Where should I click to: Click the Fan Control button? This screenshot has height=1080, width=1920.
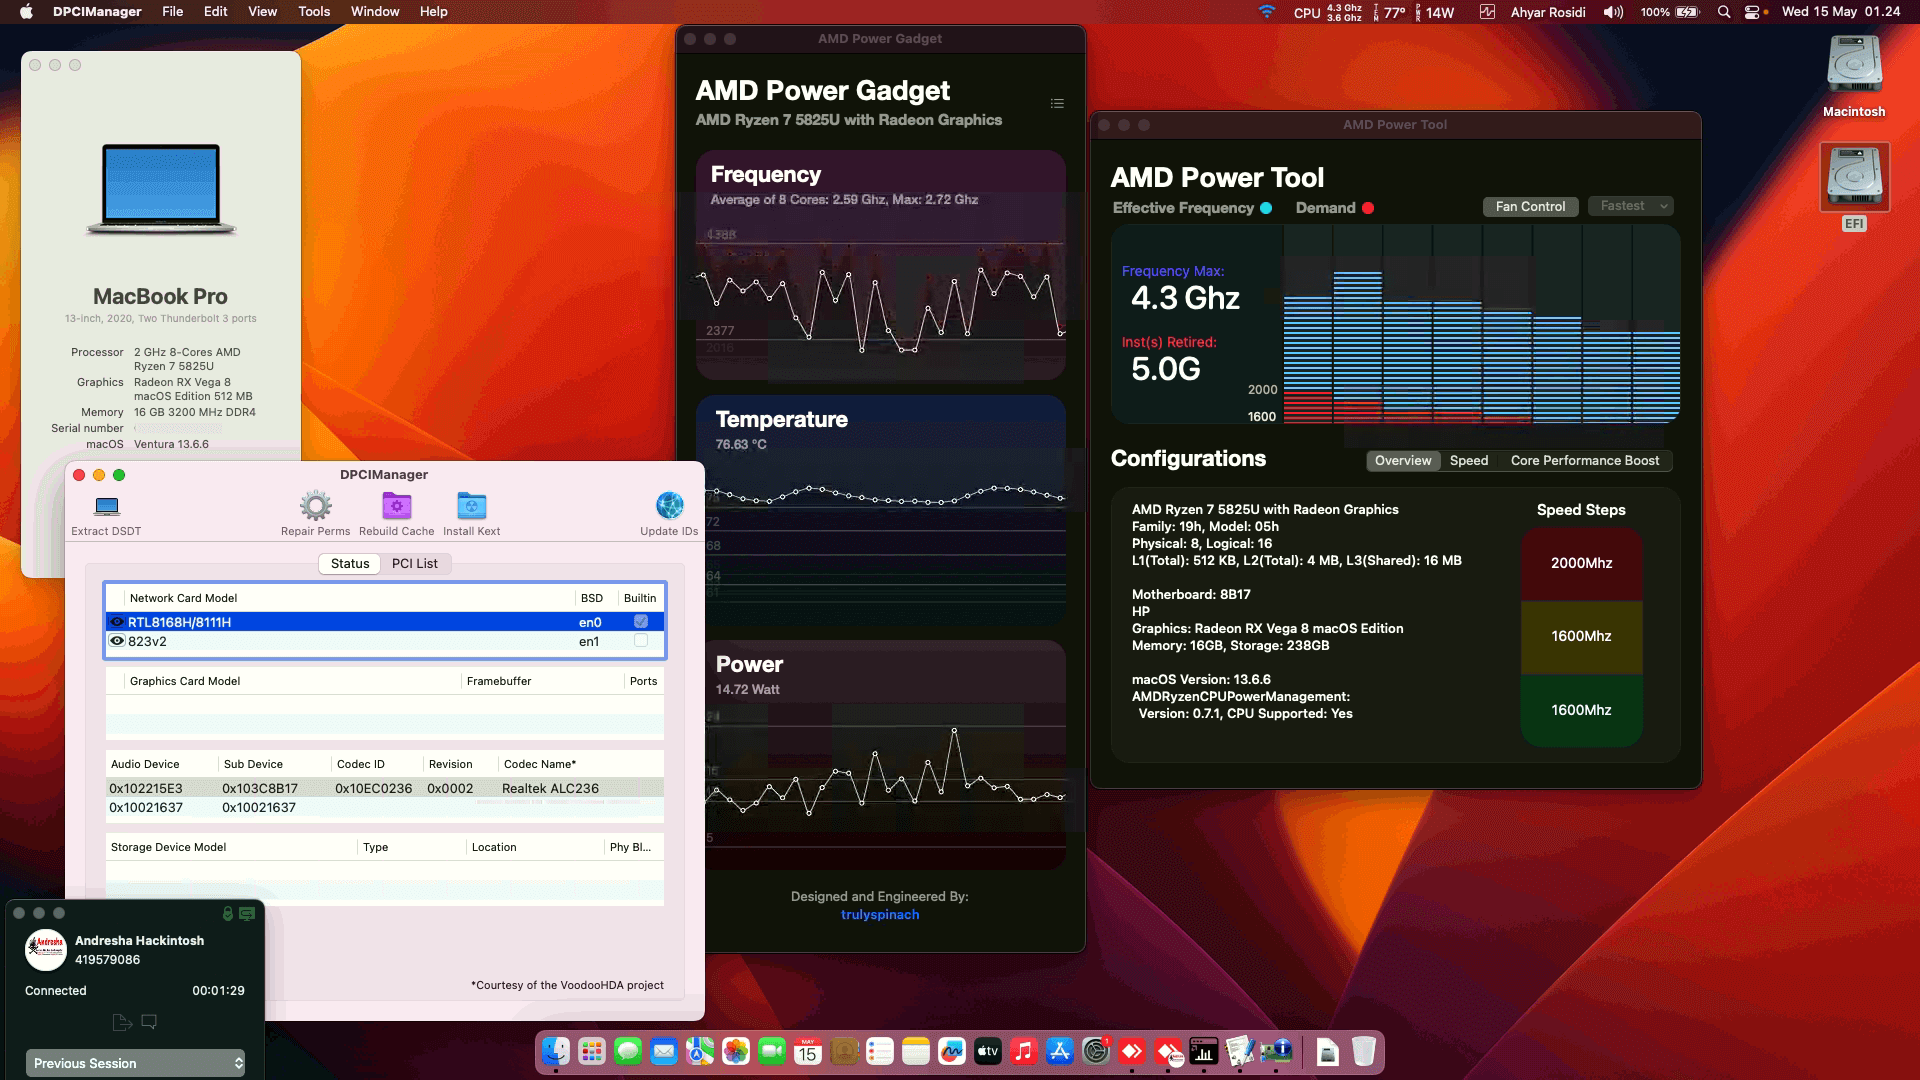(1530, 206)
